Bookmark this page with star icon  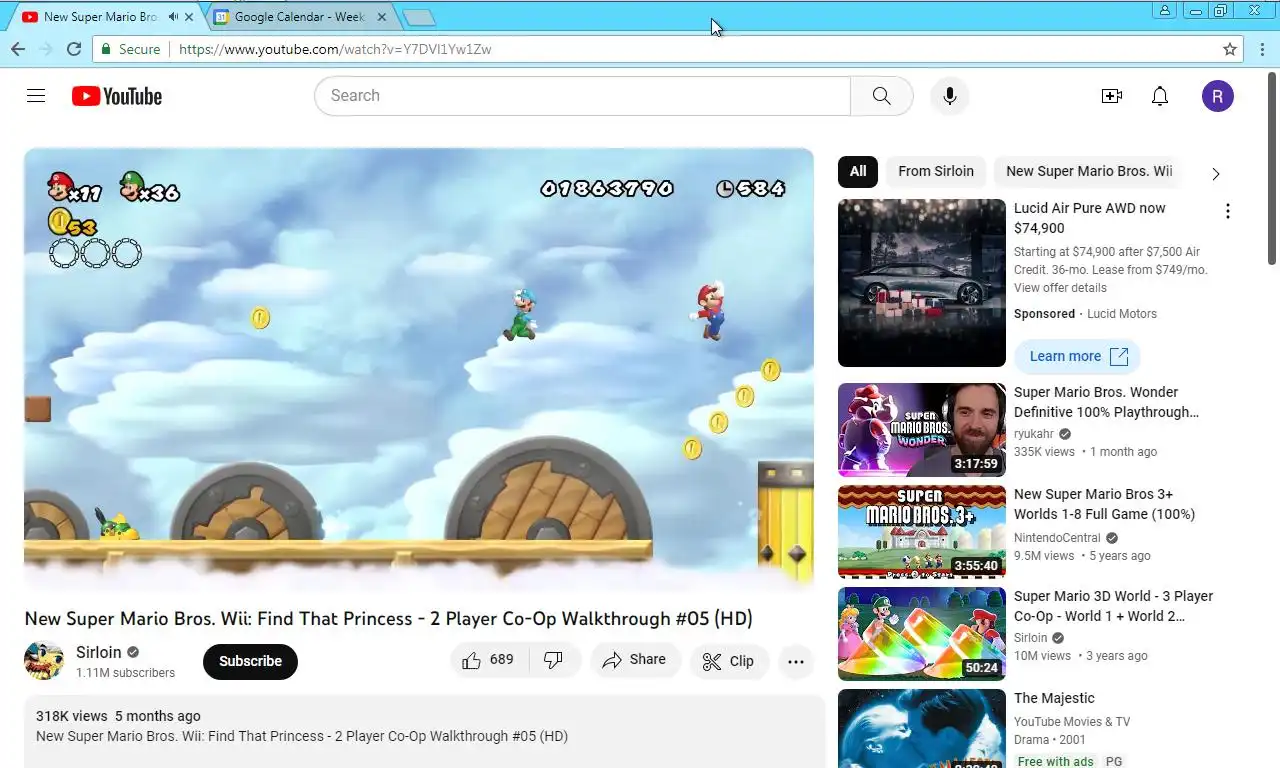coord(1230,49)
